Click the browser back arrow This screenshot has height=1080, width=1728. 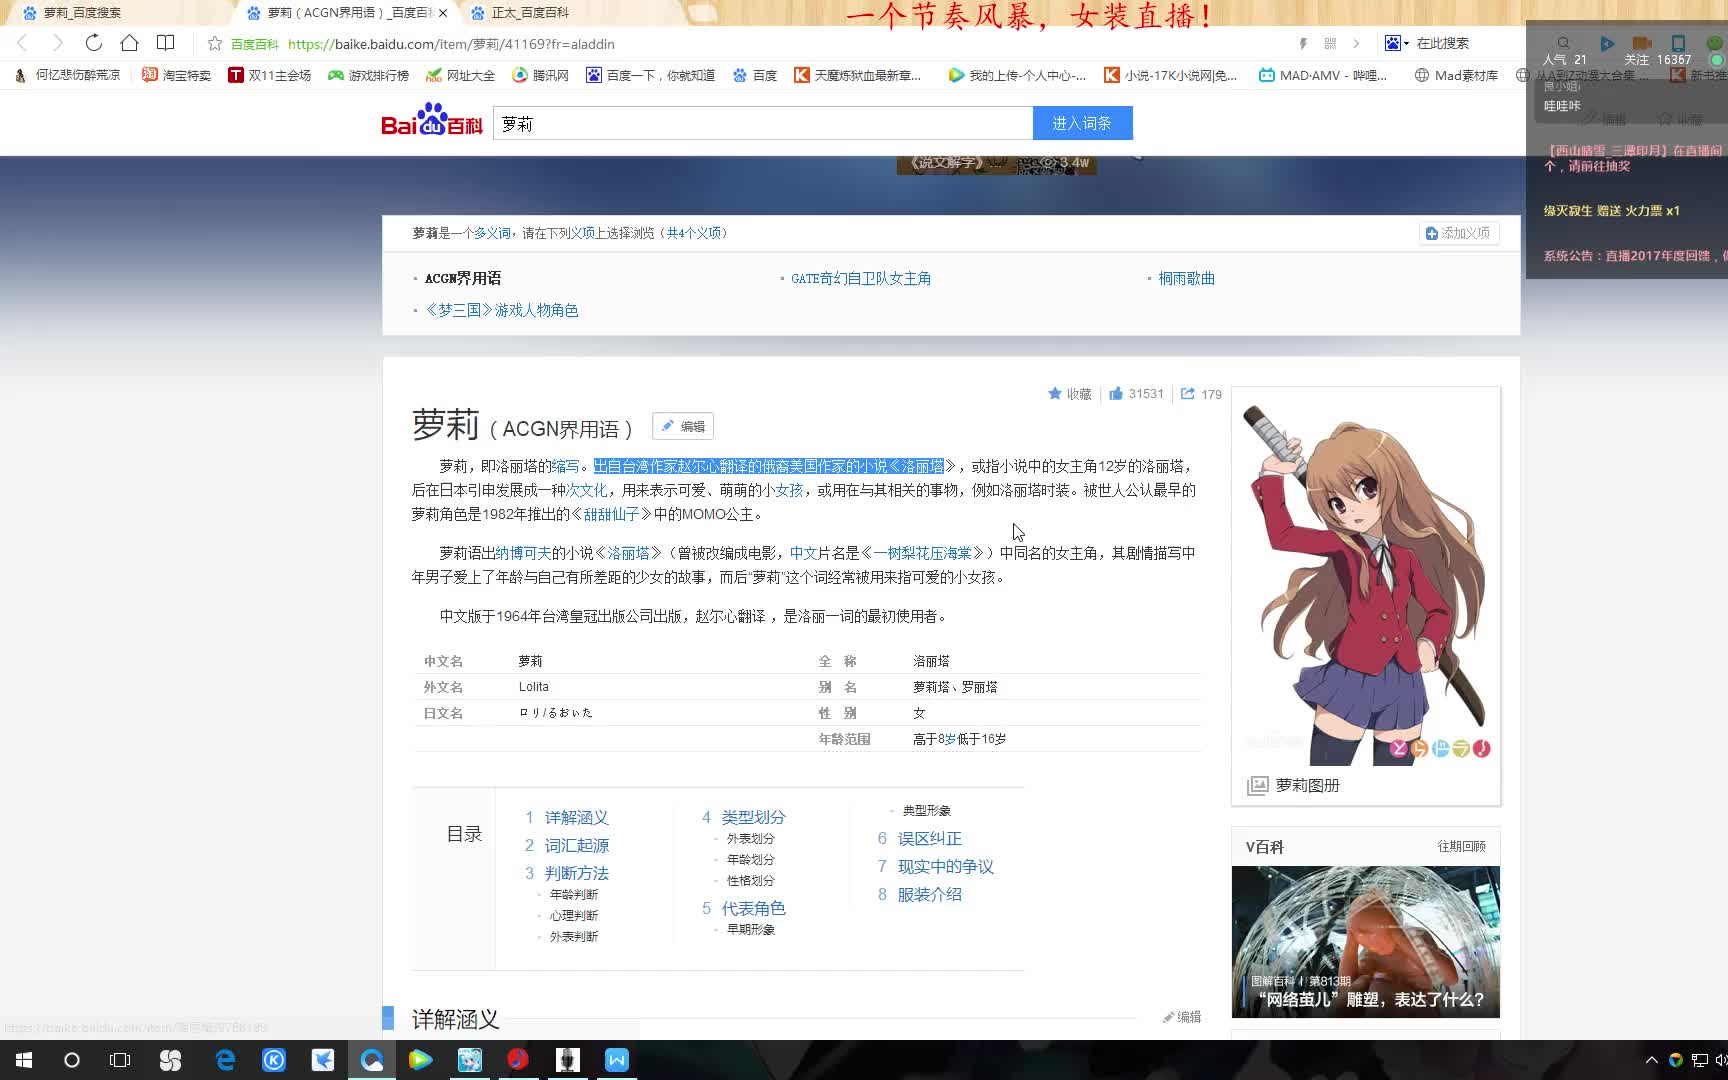point(22,43)
